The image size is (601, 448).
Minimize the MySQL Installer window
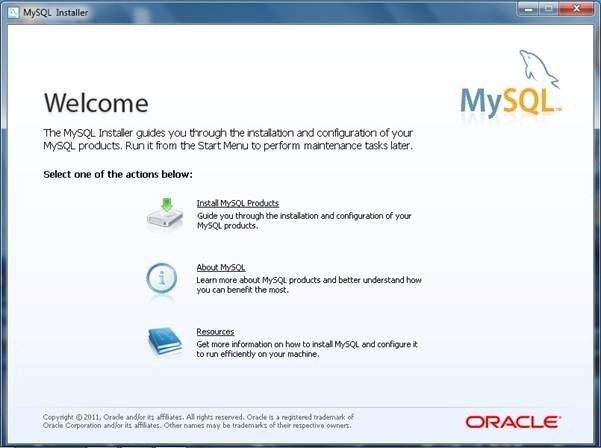tap(528, 9)
